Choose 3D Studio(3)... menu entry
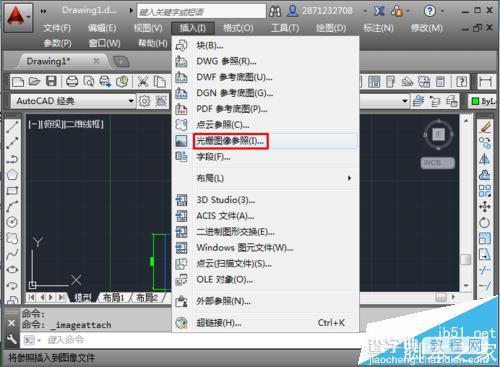This screenshot has width=500, height=367. point(265,200)
